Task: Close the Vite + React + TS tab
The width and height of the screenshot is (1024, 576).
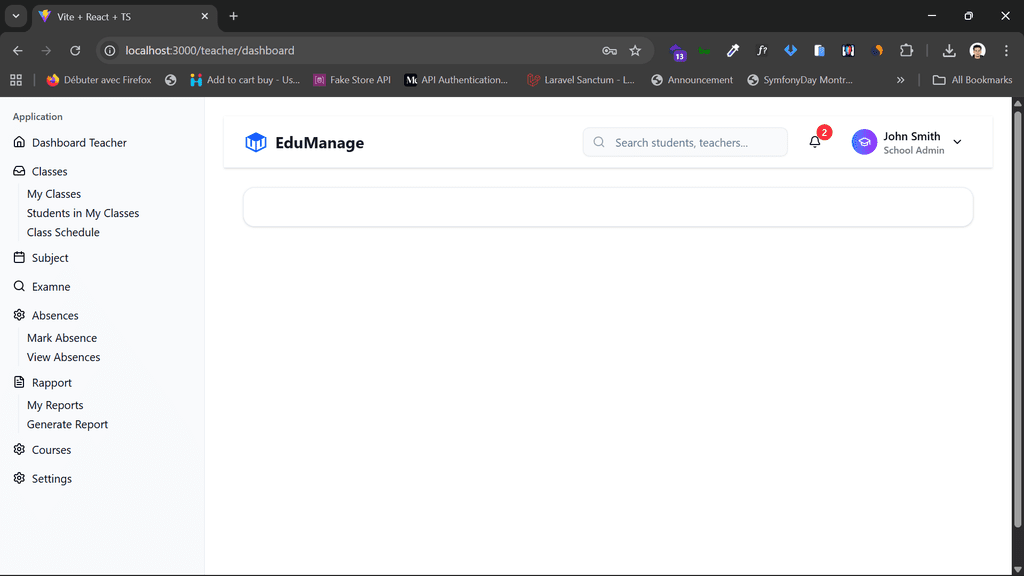Action: click(x=204, y=16)
